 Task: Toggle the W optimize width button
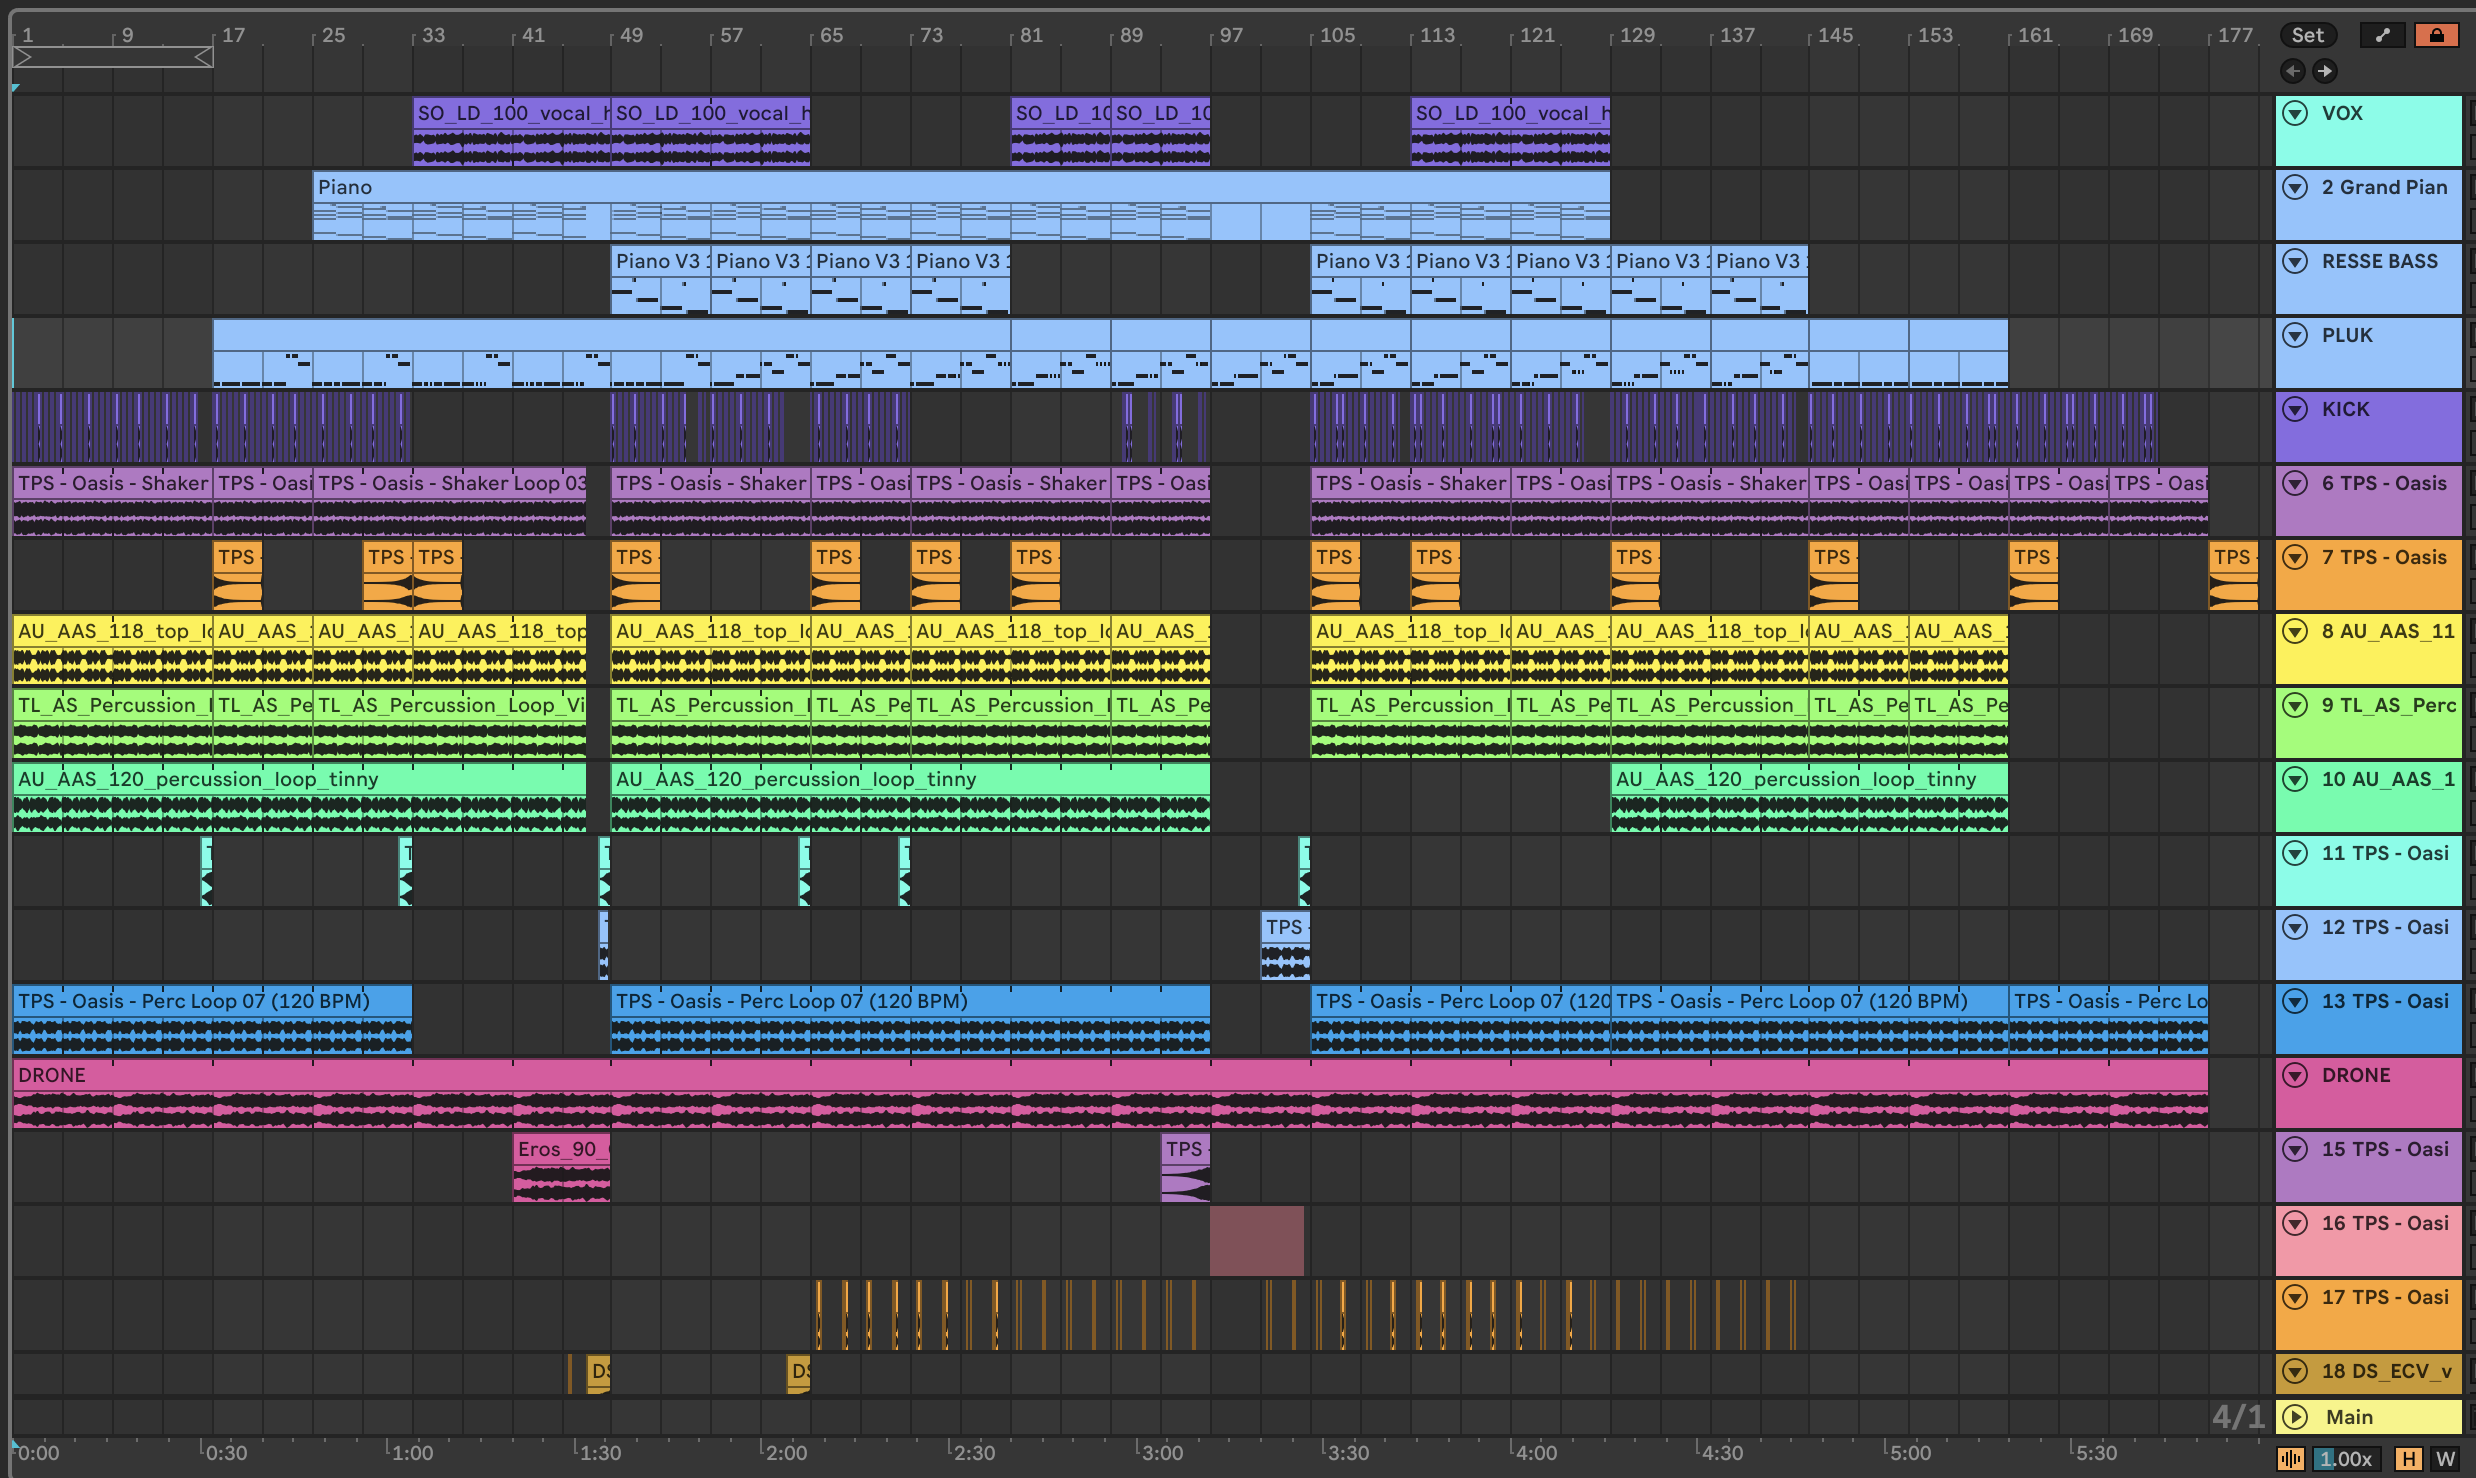(2445, 1459)
